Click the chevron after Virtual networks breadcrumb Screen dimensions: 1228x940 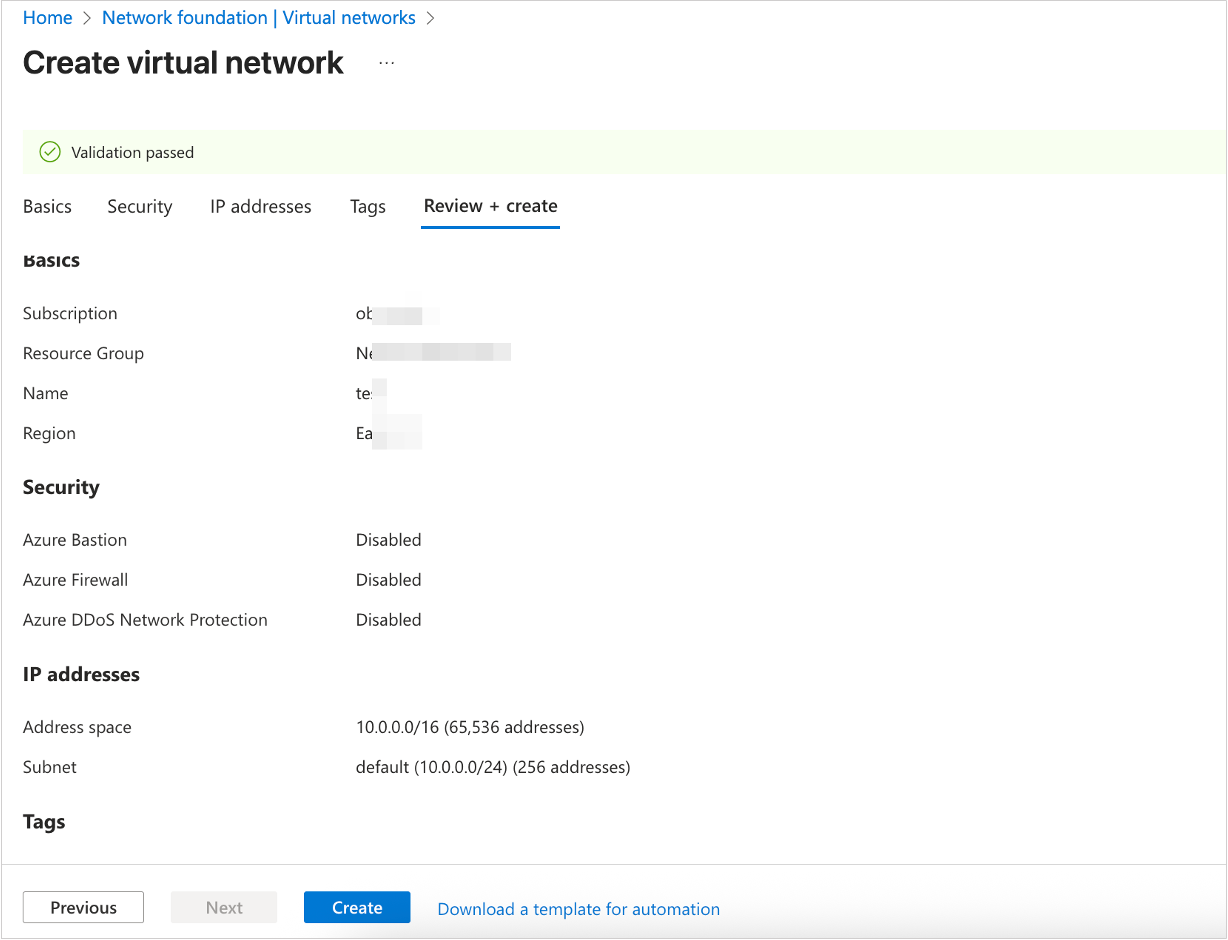pos(431,18)
